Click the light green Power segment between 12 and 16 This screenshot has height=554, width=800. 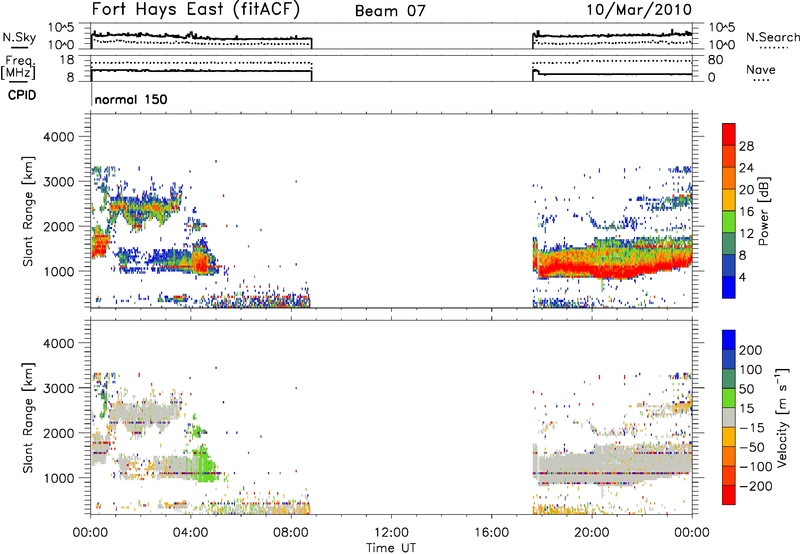(x=729, y=222)
